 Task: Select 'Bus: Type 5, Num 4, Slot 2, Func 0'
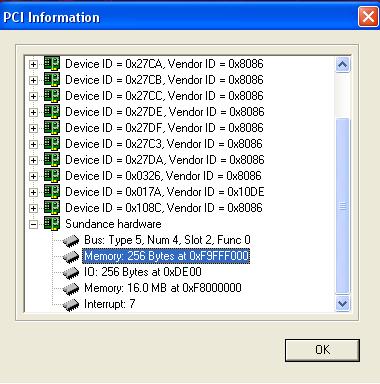click(167, 240)
